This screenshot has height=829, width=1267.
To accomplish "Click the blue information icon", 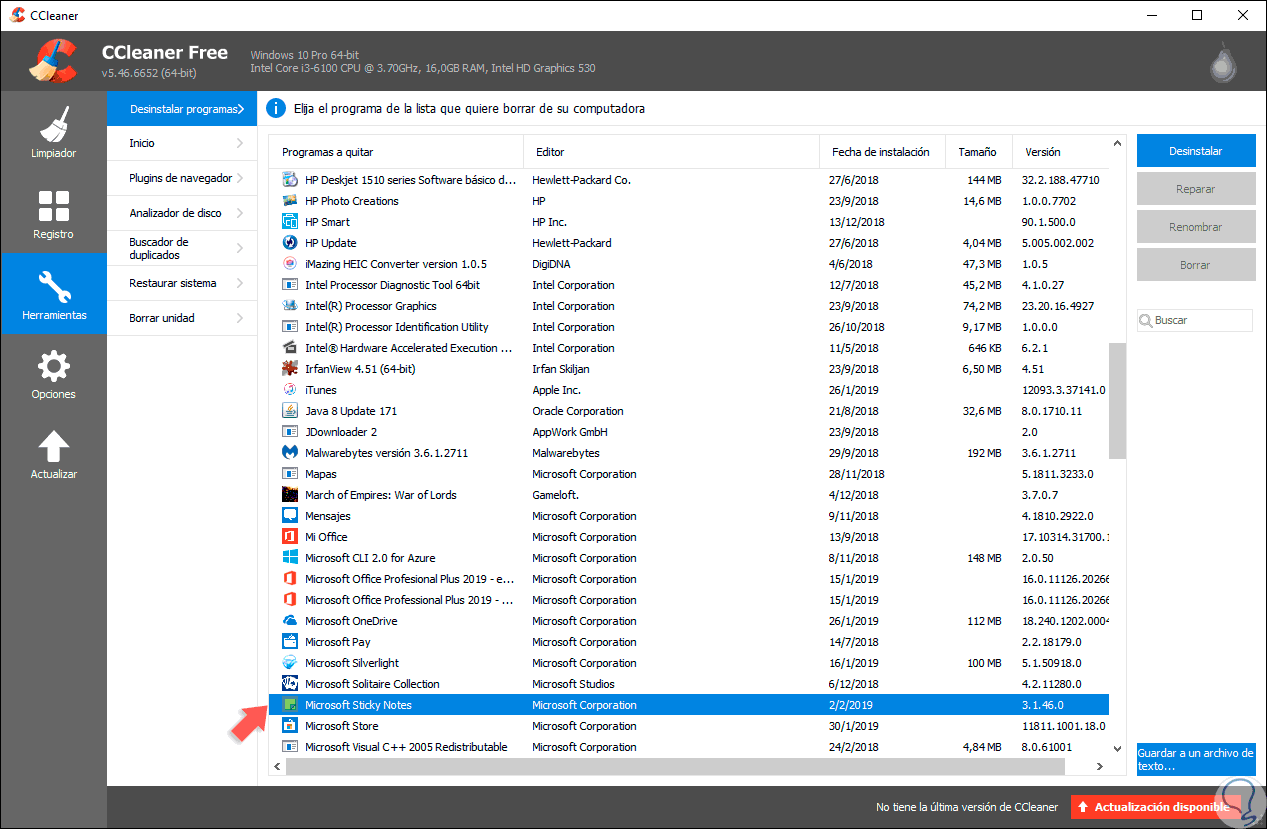I will tap(276, 108).
